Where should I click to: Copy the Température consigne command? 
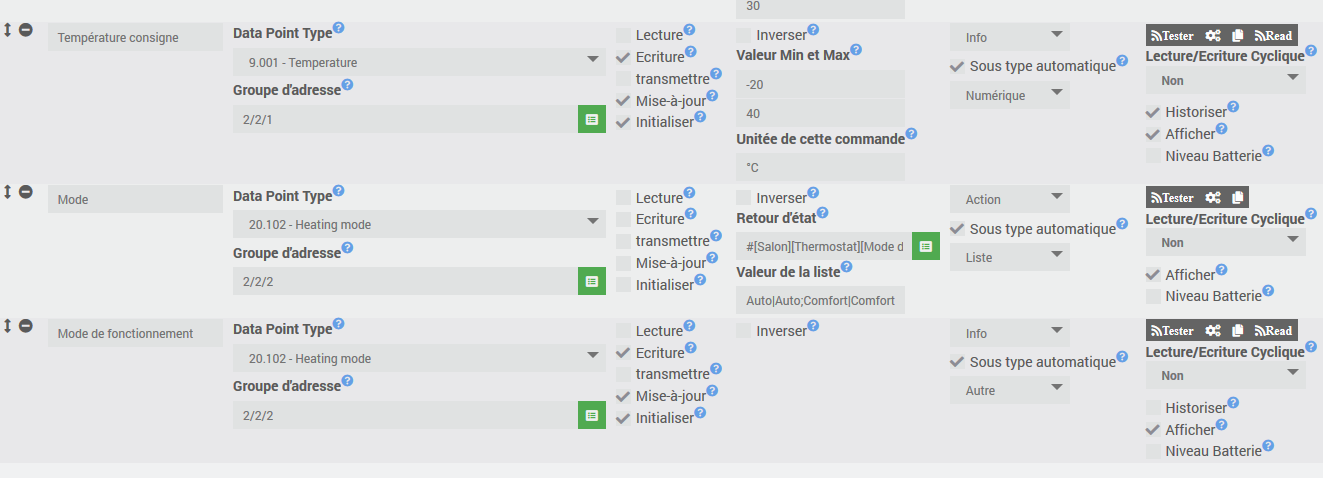coord(1238,35)
